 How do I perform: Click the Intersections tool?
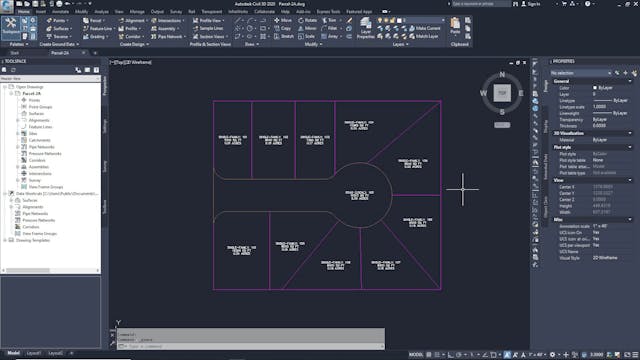[167, 20]
